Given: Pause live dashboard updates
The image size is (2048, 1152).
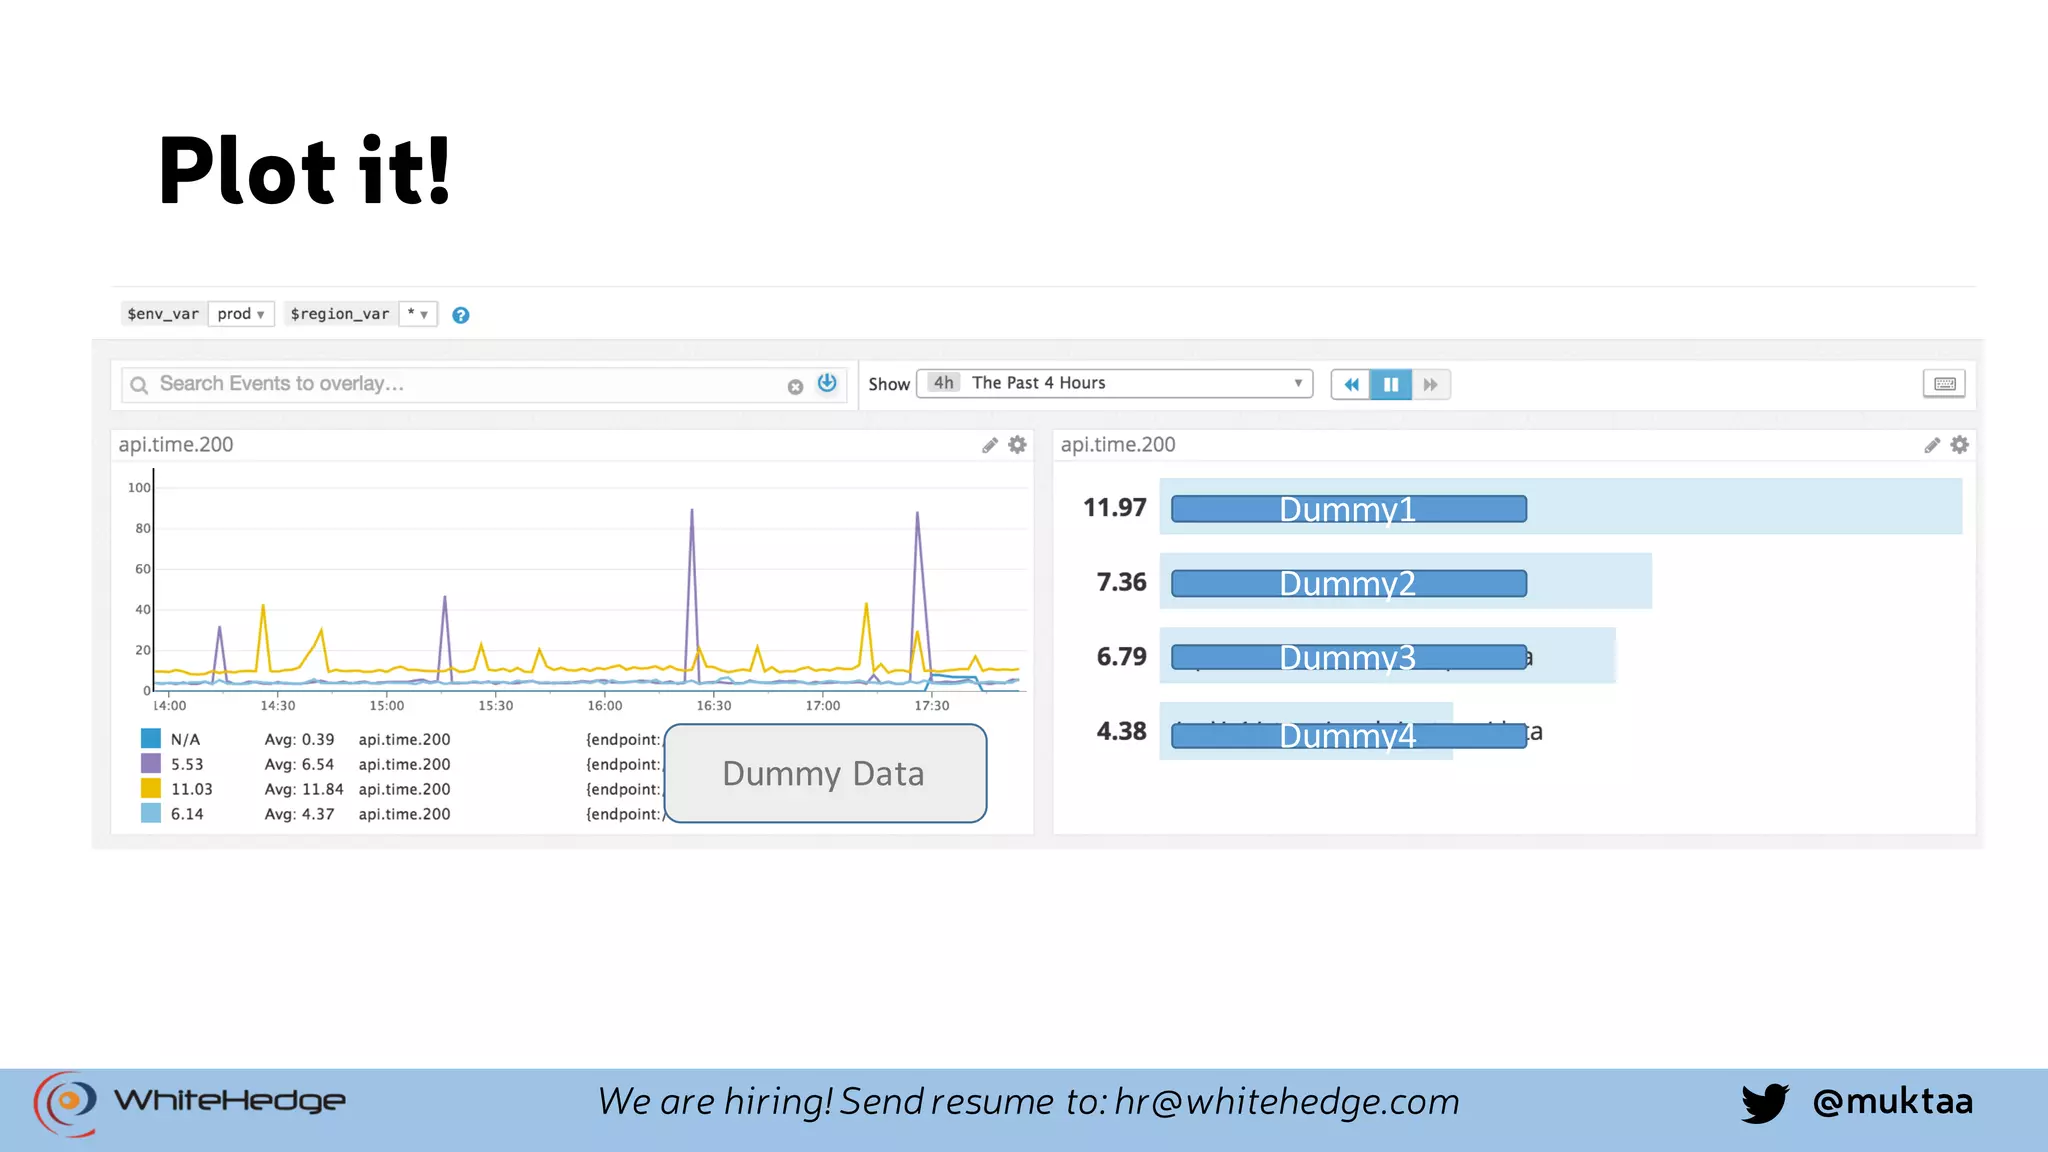Looking at the screenshot, I should (x=1391, y=384).
